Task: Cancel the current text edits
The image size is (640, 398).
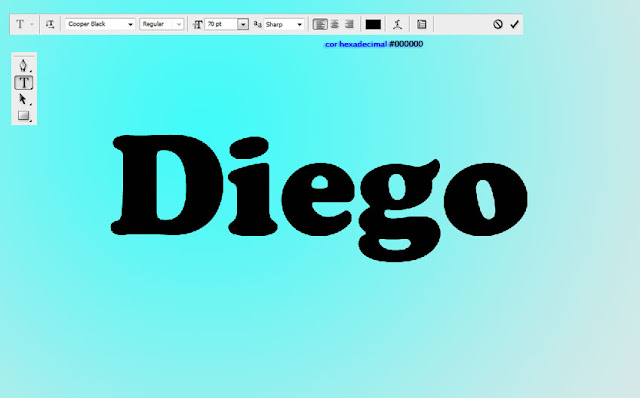Action: point(497,24)
